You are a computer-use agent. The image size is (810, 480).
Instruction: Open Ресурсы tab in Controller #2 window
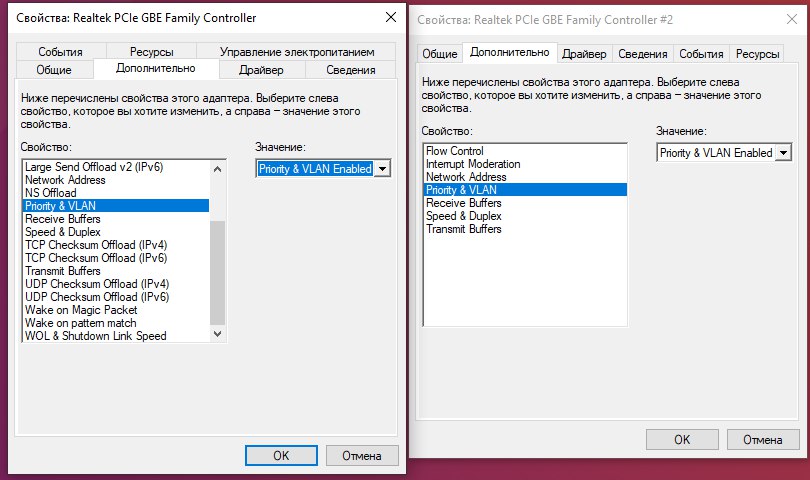[x=757, y=54]
